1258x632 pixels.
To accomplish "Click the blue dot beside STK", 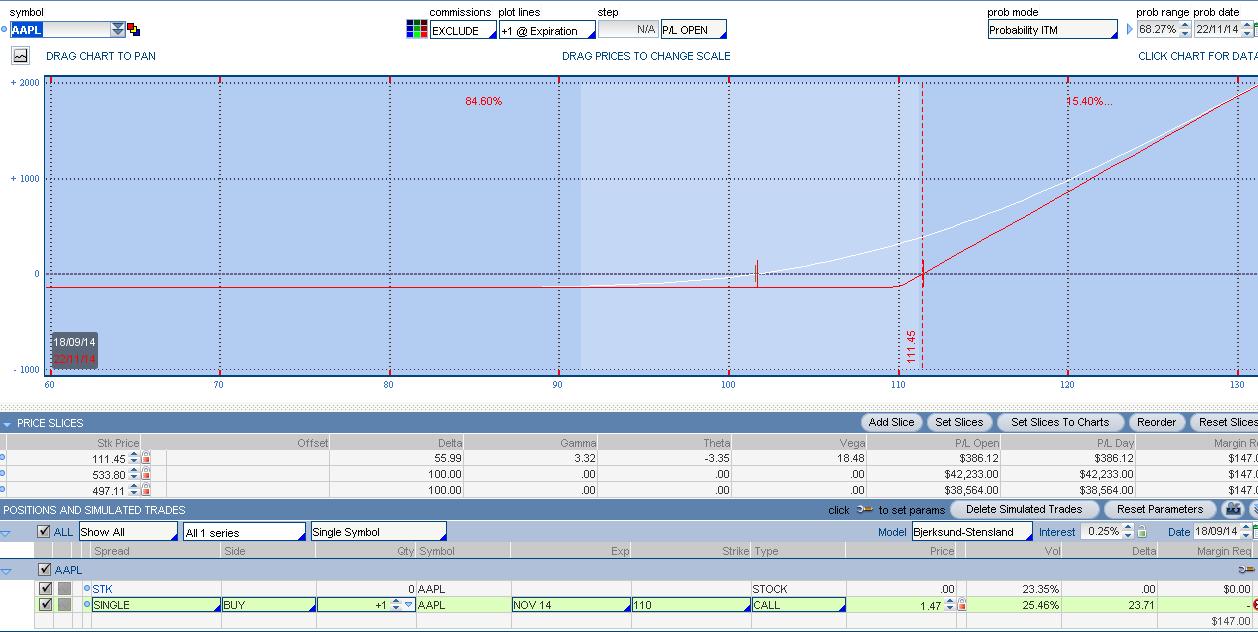I will tap(87, 589).
